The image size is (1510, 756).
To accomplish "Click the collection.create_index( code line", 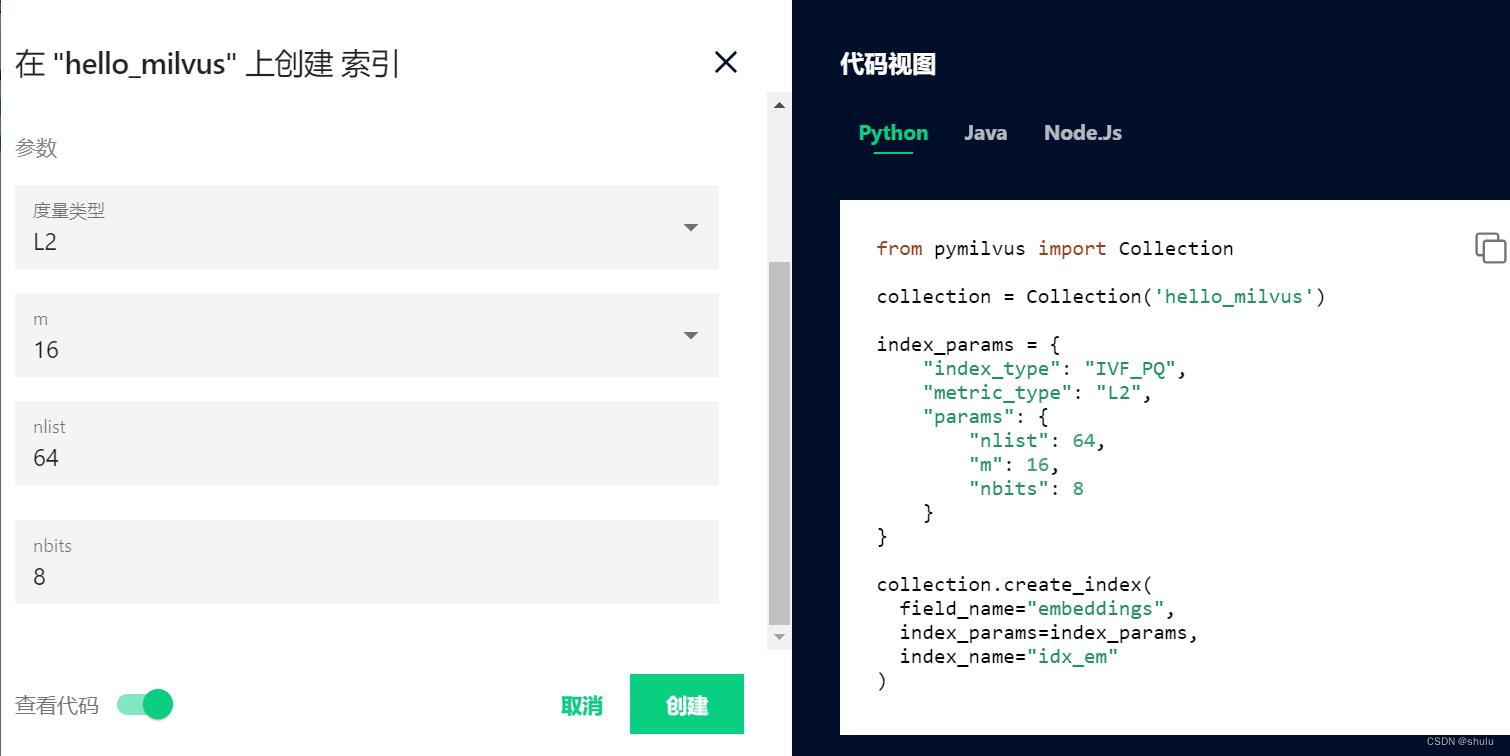I will coord(1015,585).
